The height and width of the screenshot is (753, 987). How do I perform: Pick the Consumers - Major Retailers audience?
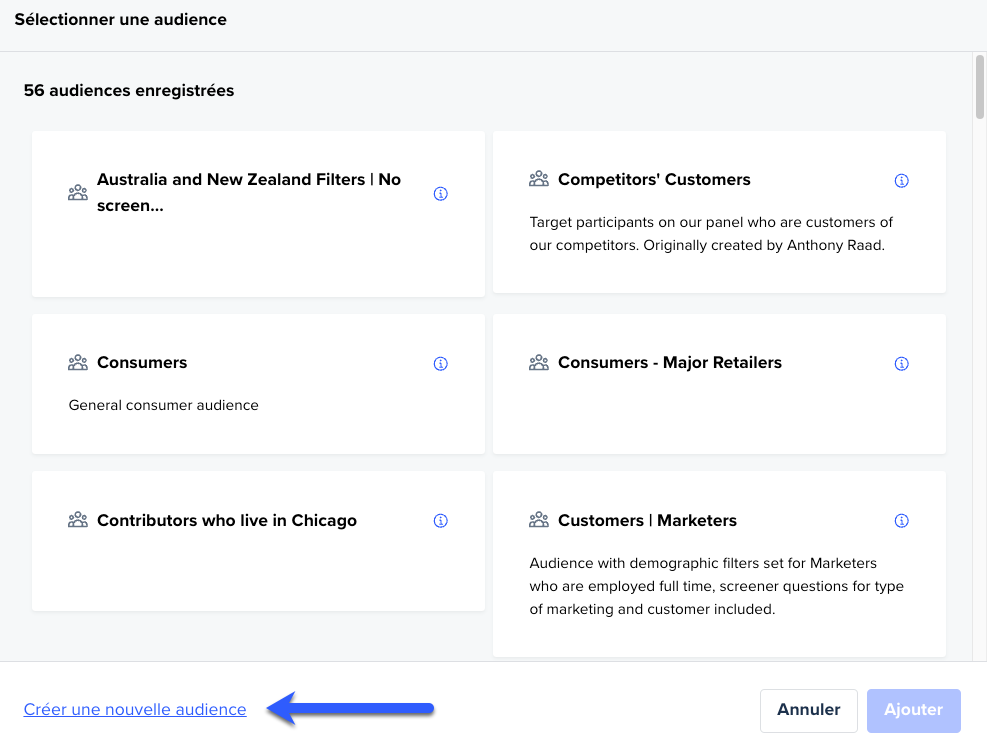tap(670, 363)
